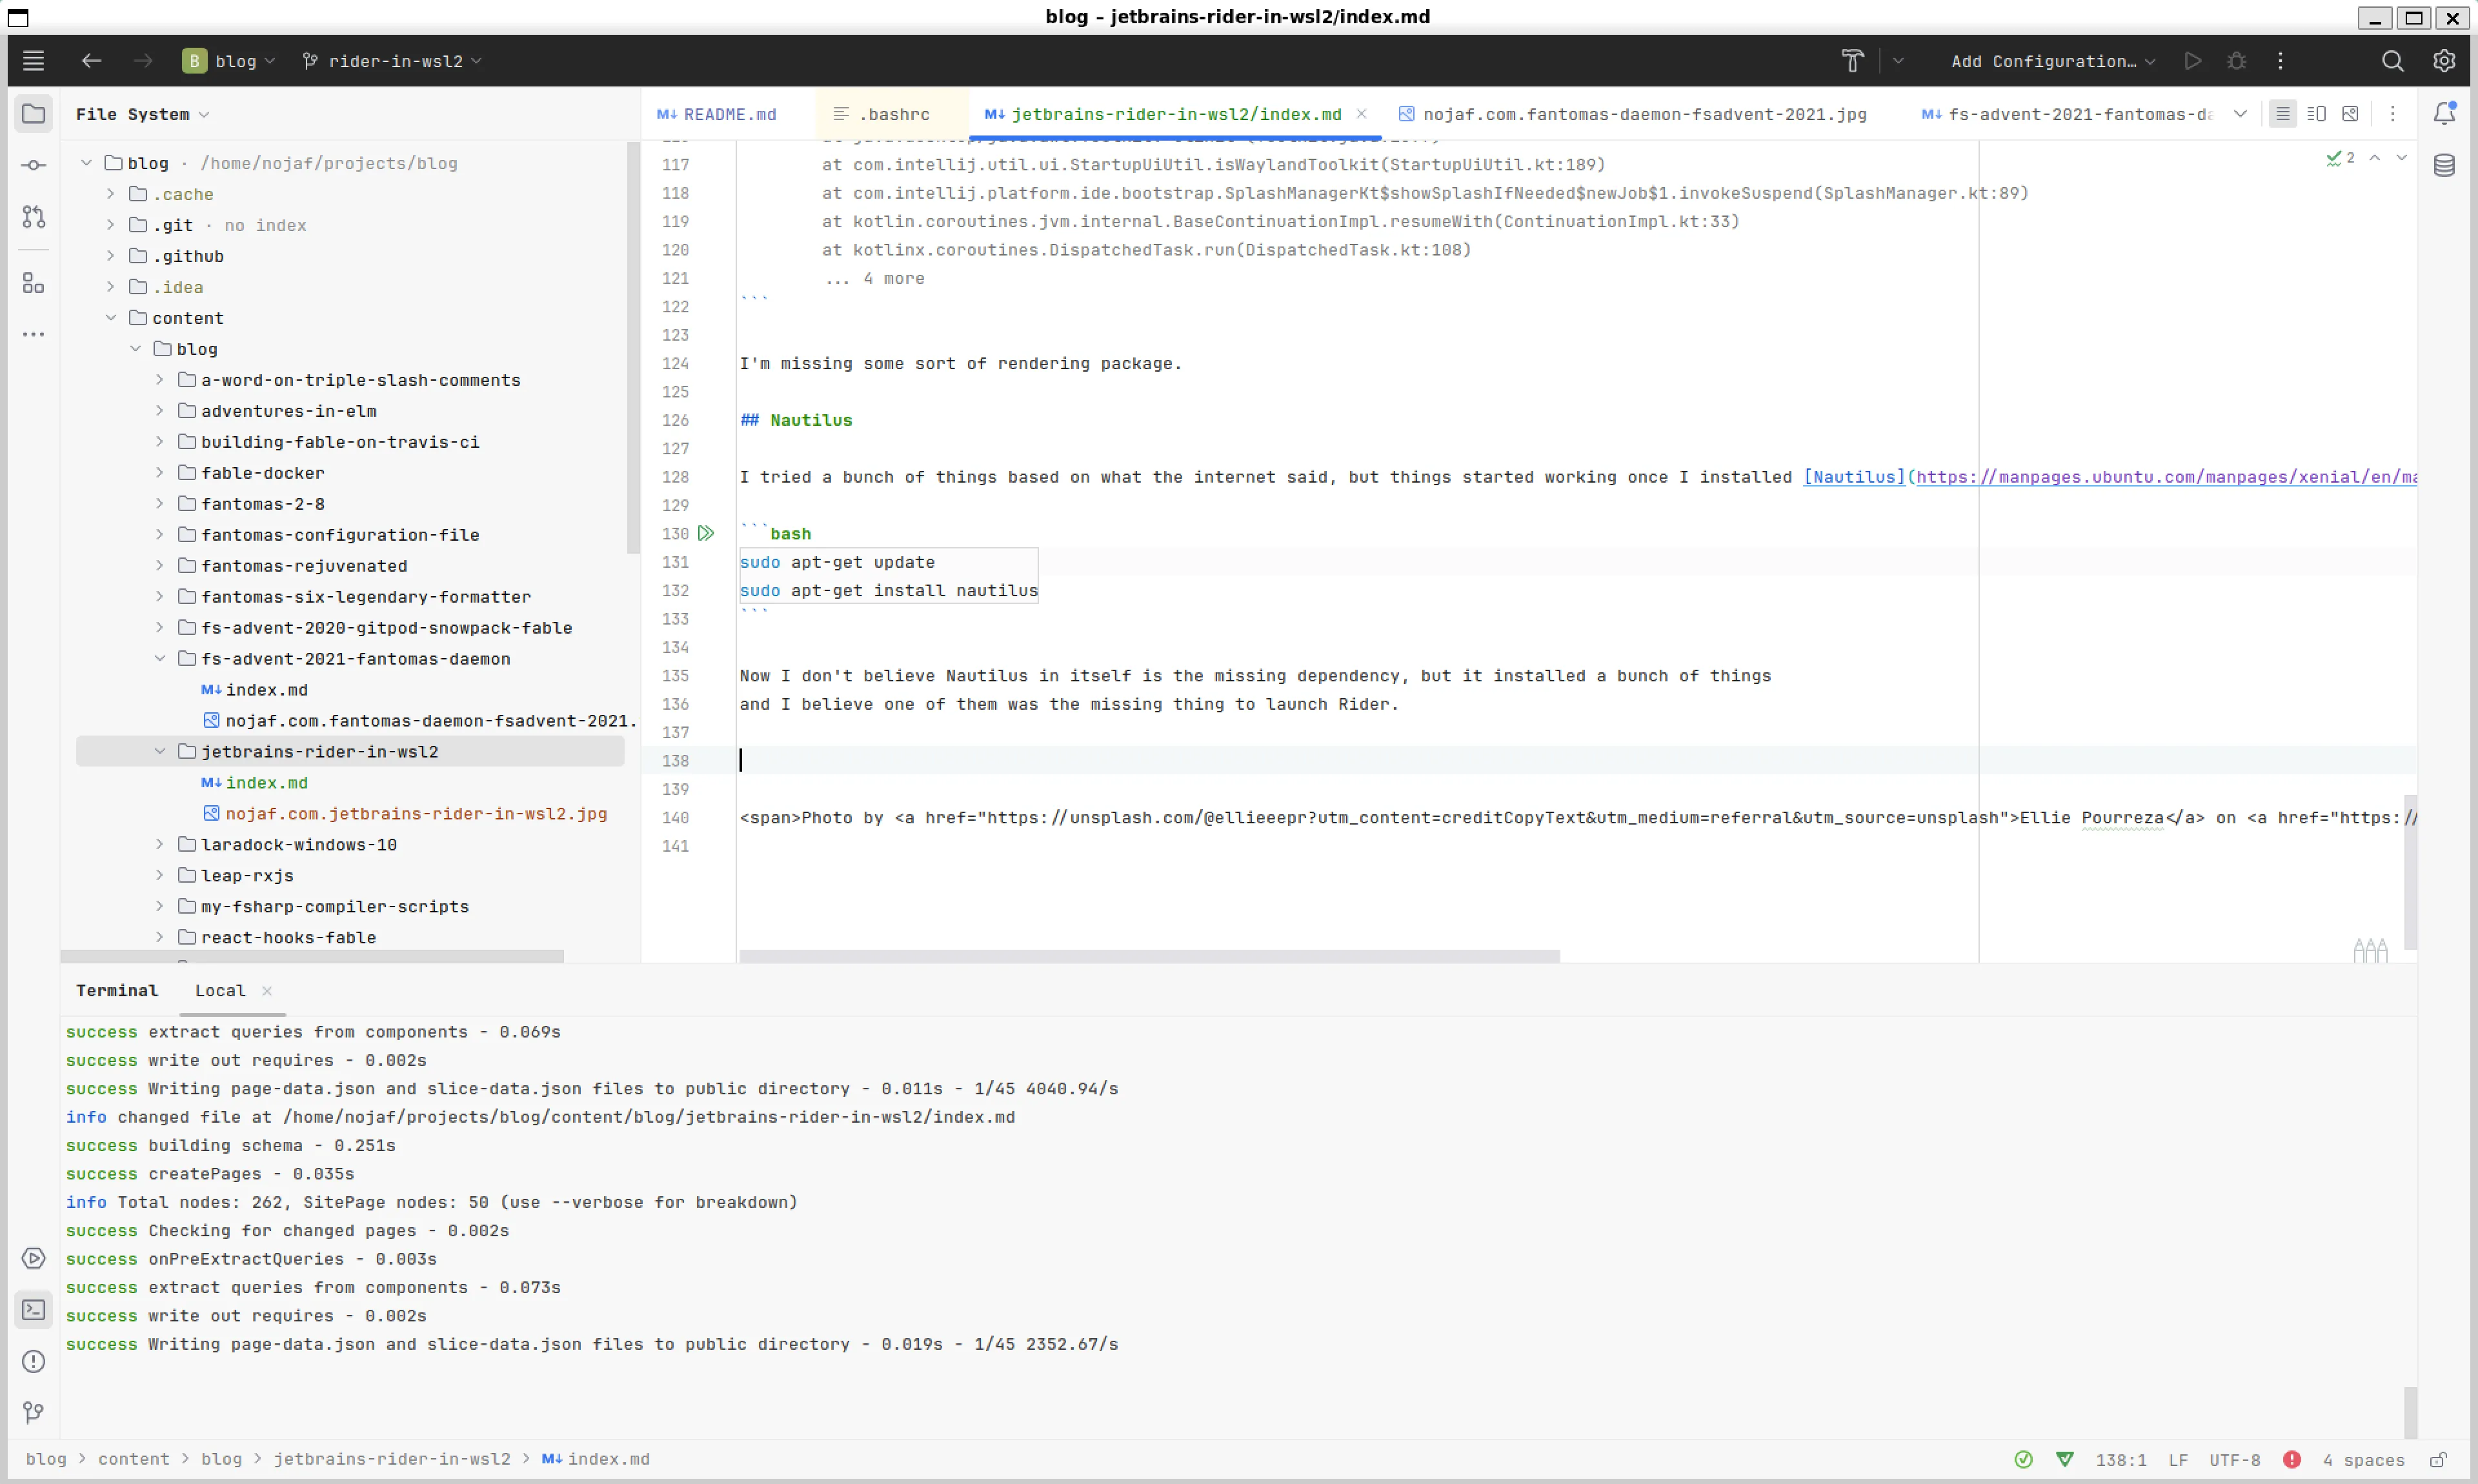
Task: Start a debug session with the bug icon
Action: coord(2237,61)
